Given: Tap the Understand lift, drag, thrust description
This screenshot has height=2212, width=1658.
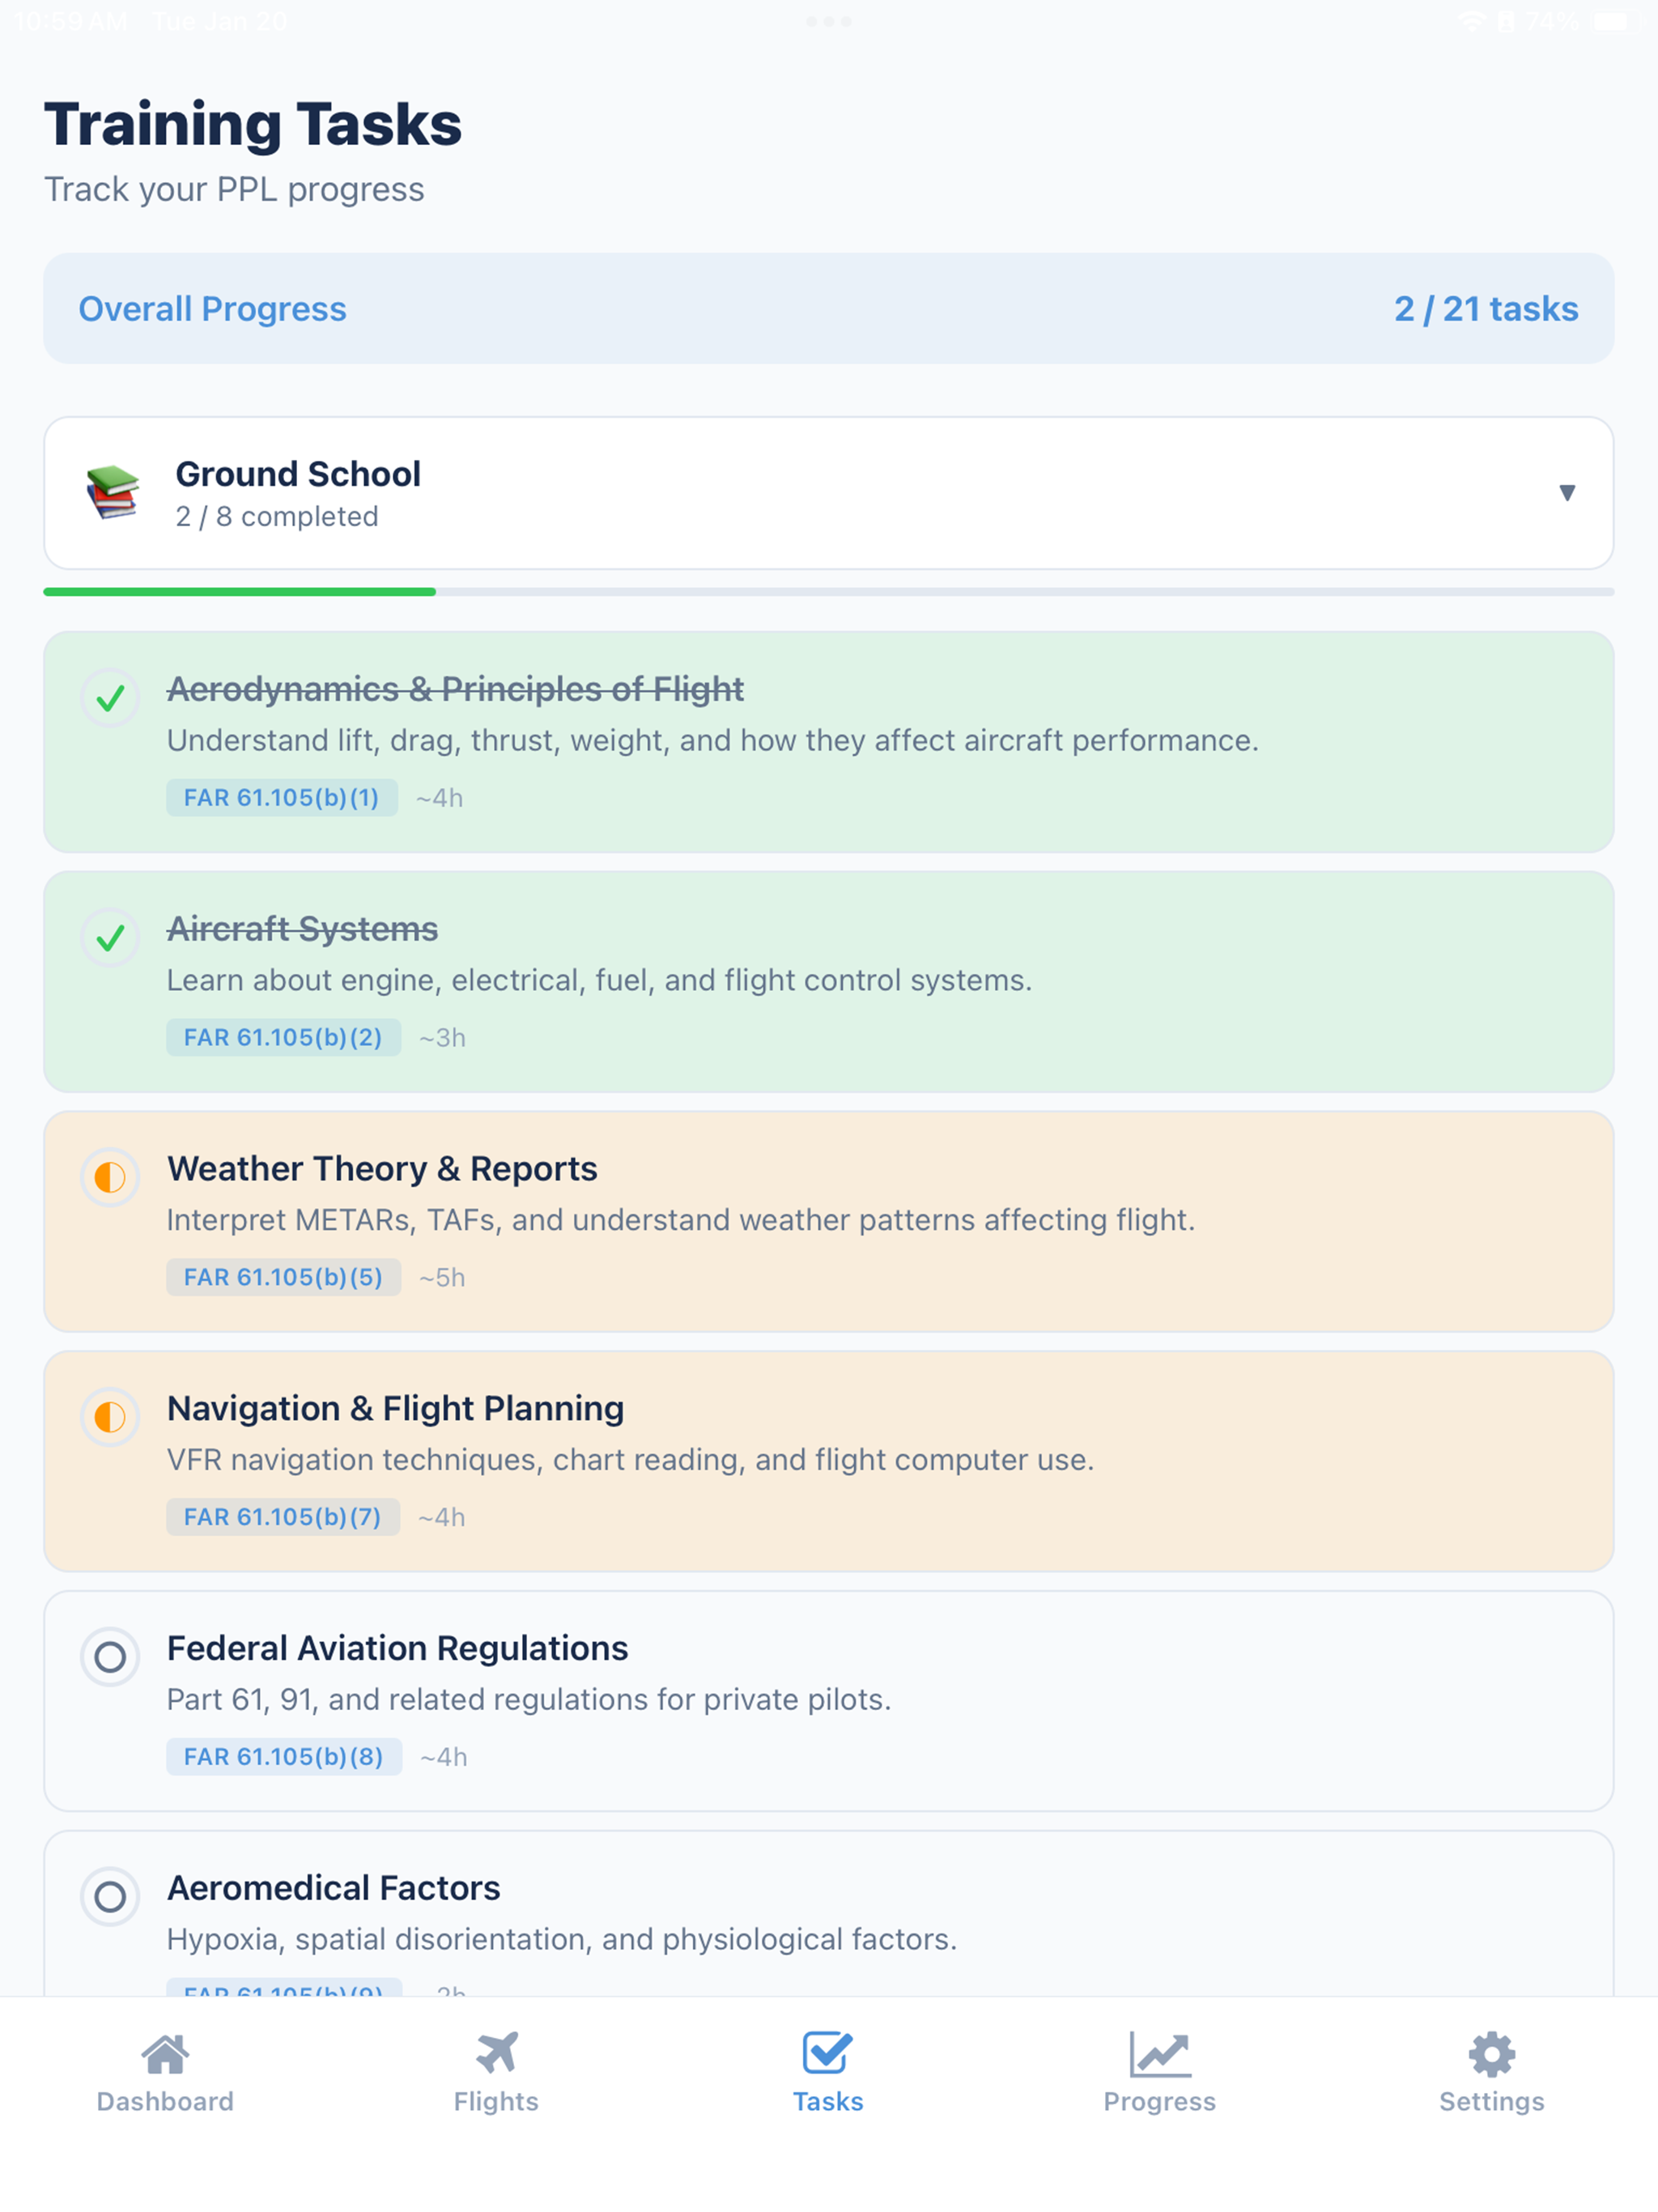Looking at the screenshot, I should coord(712,740).
